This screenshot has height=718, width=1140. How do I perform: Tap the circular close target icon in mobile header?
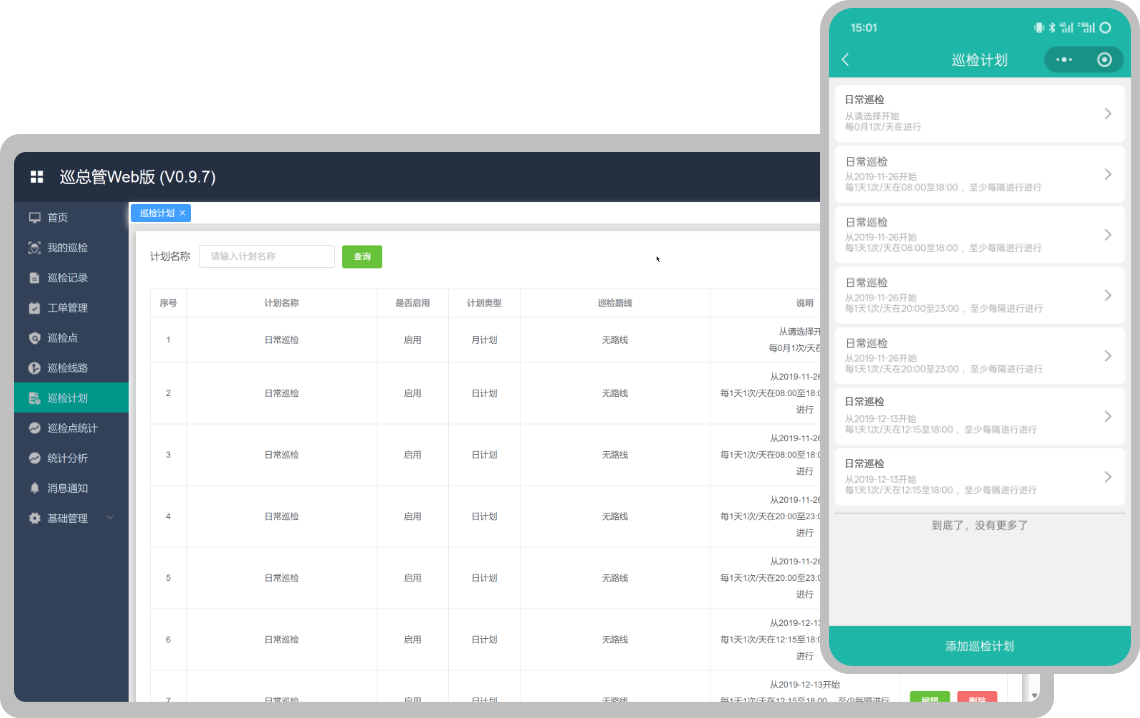[x=1104, y=60]
